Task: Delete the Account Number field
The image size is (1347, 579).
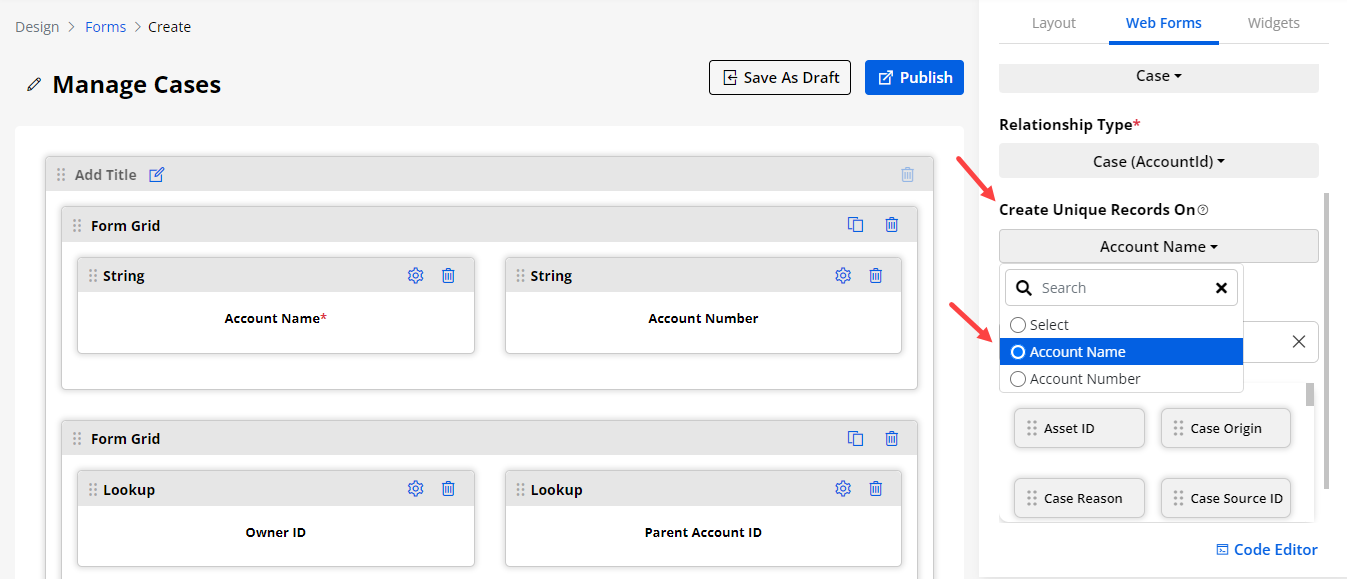Action: [875, 276]
